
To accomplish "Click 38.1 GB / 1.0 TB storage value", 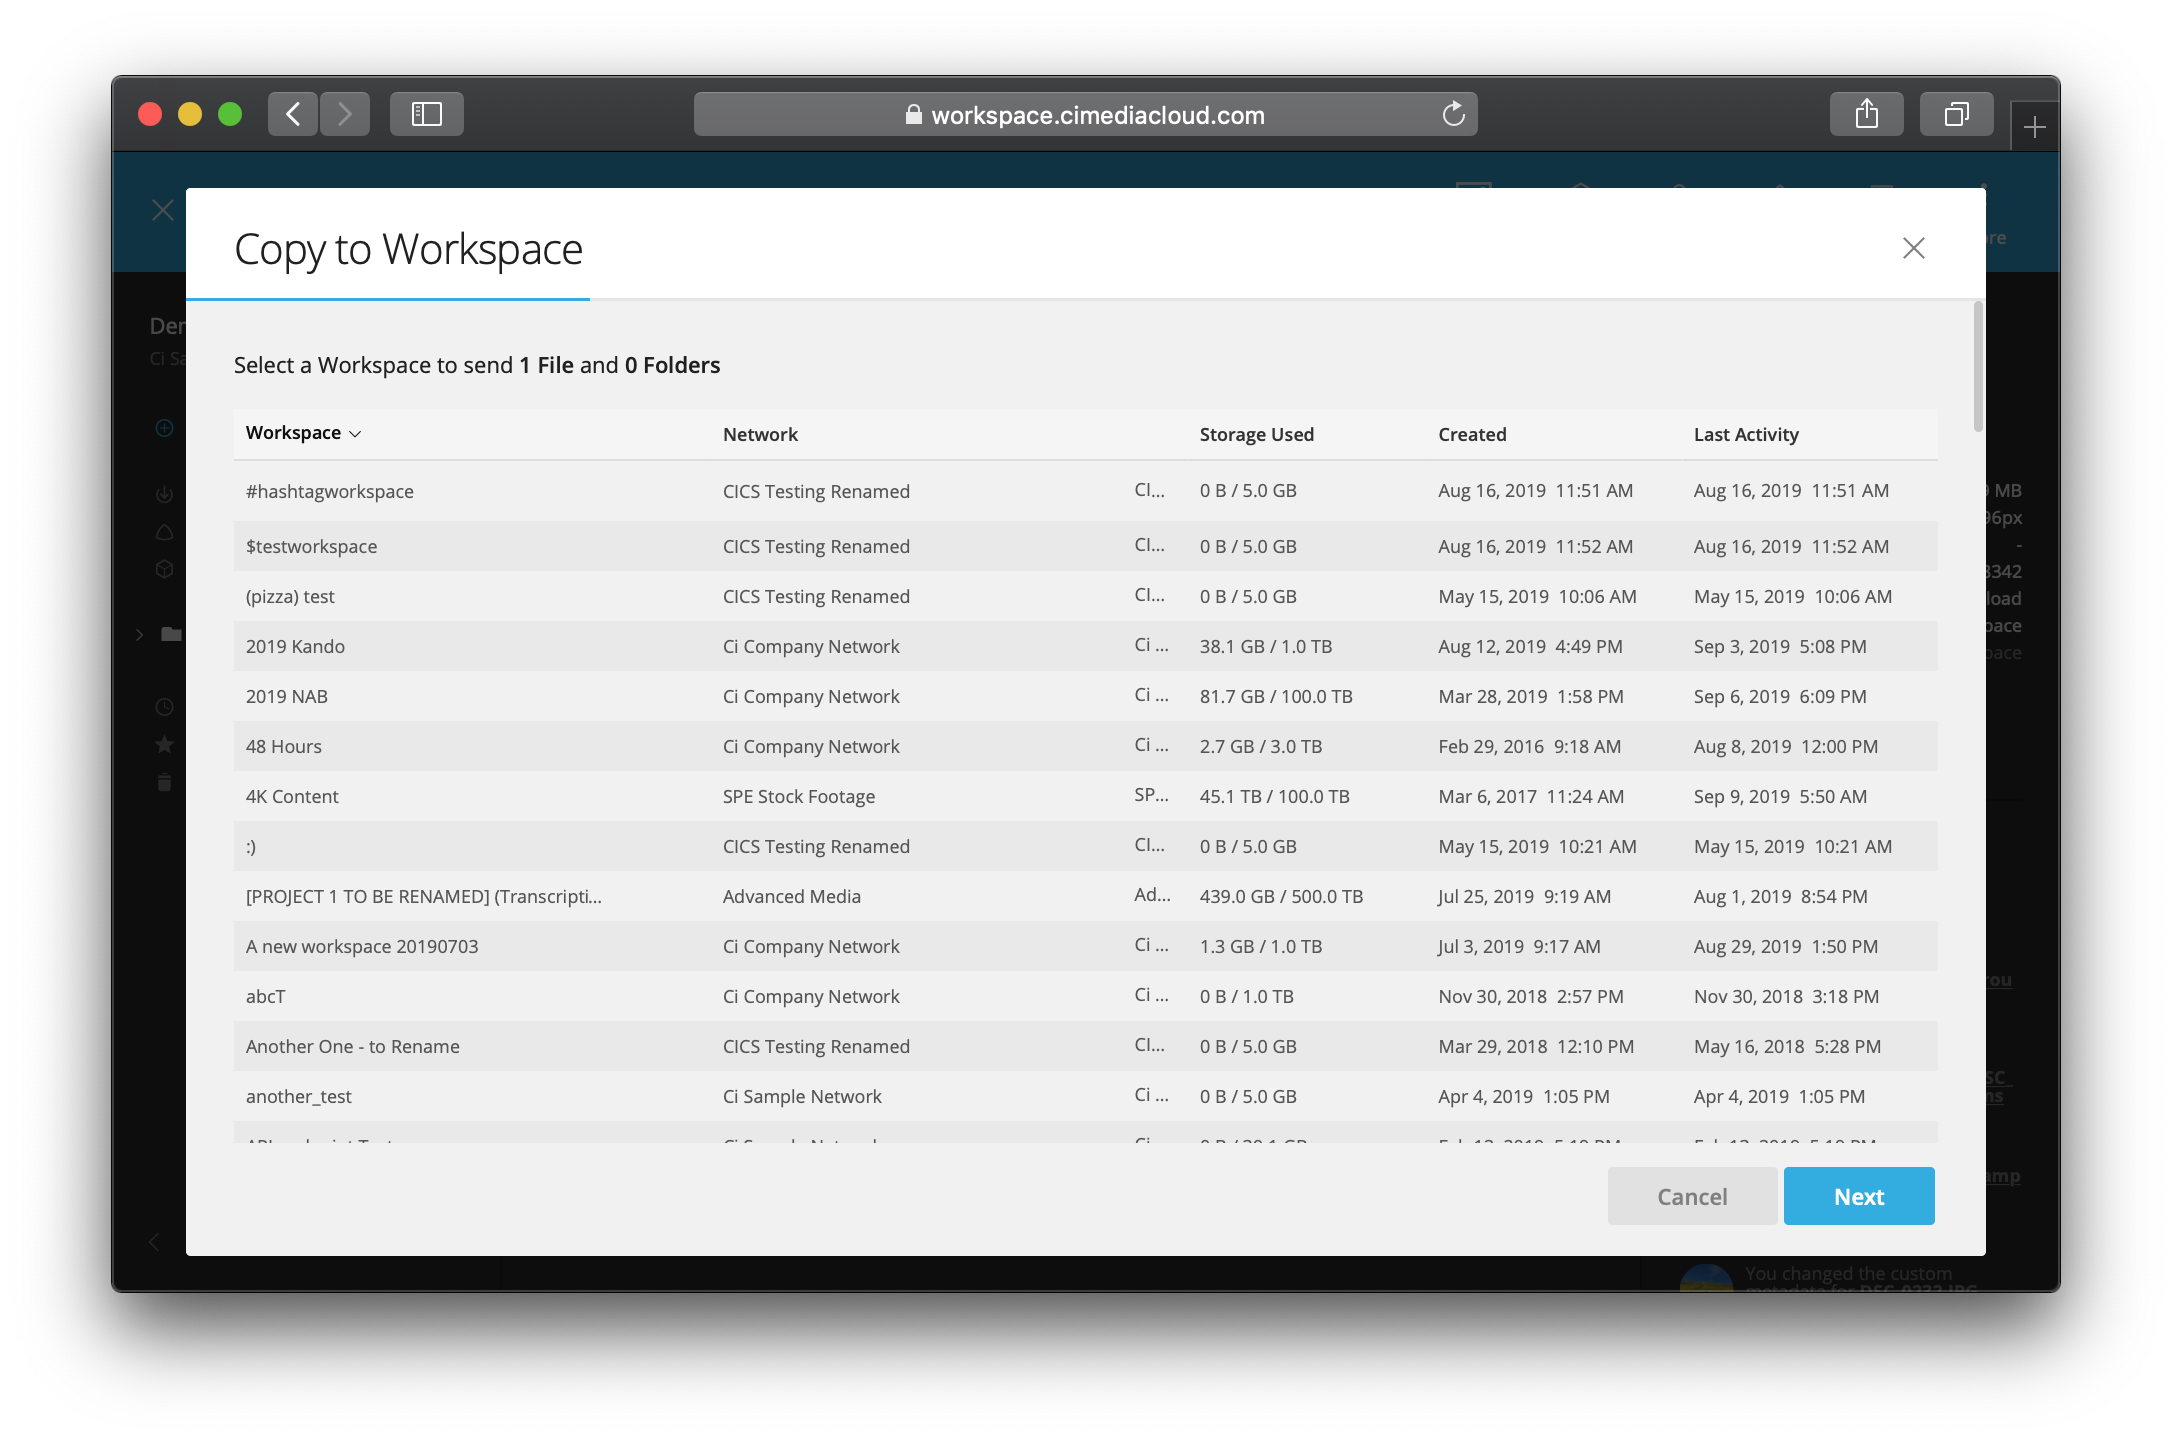I will [x=1265, y=646].
